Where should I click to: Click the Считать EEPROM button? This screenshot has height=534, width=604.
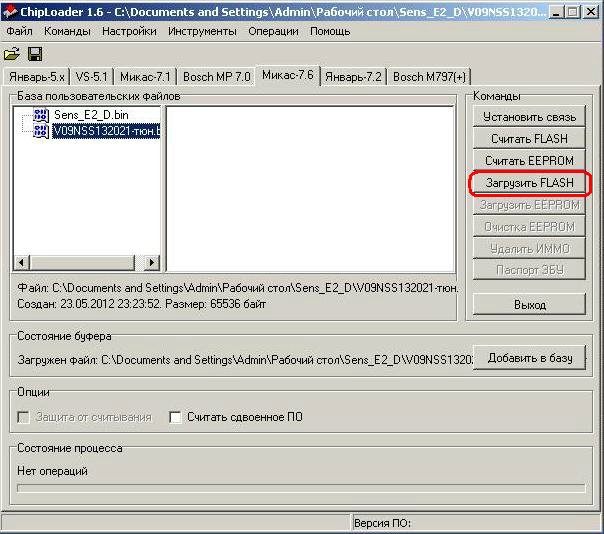pos(528,161)
